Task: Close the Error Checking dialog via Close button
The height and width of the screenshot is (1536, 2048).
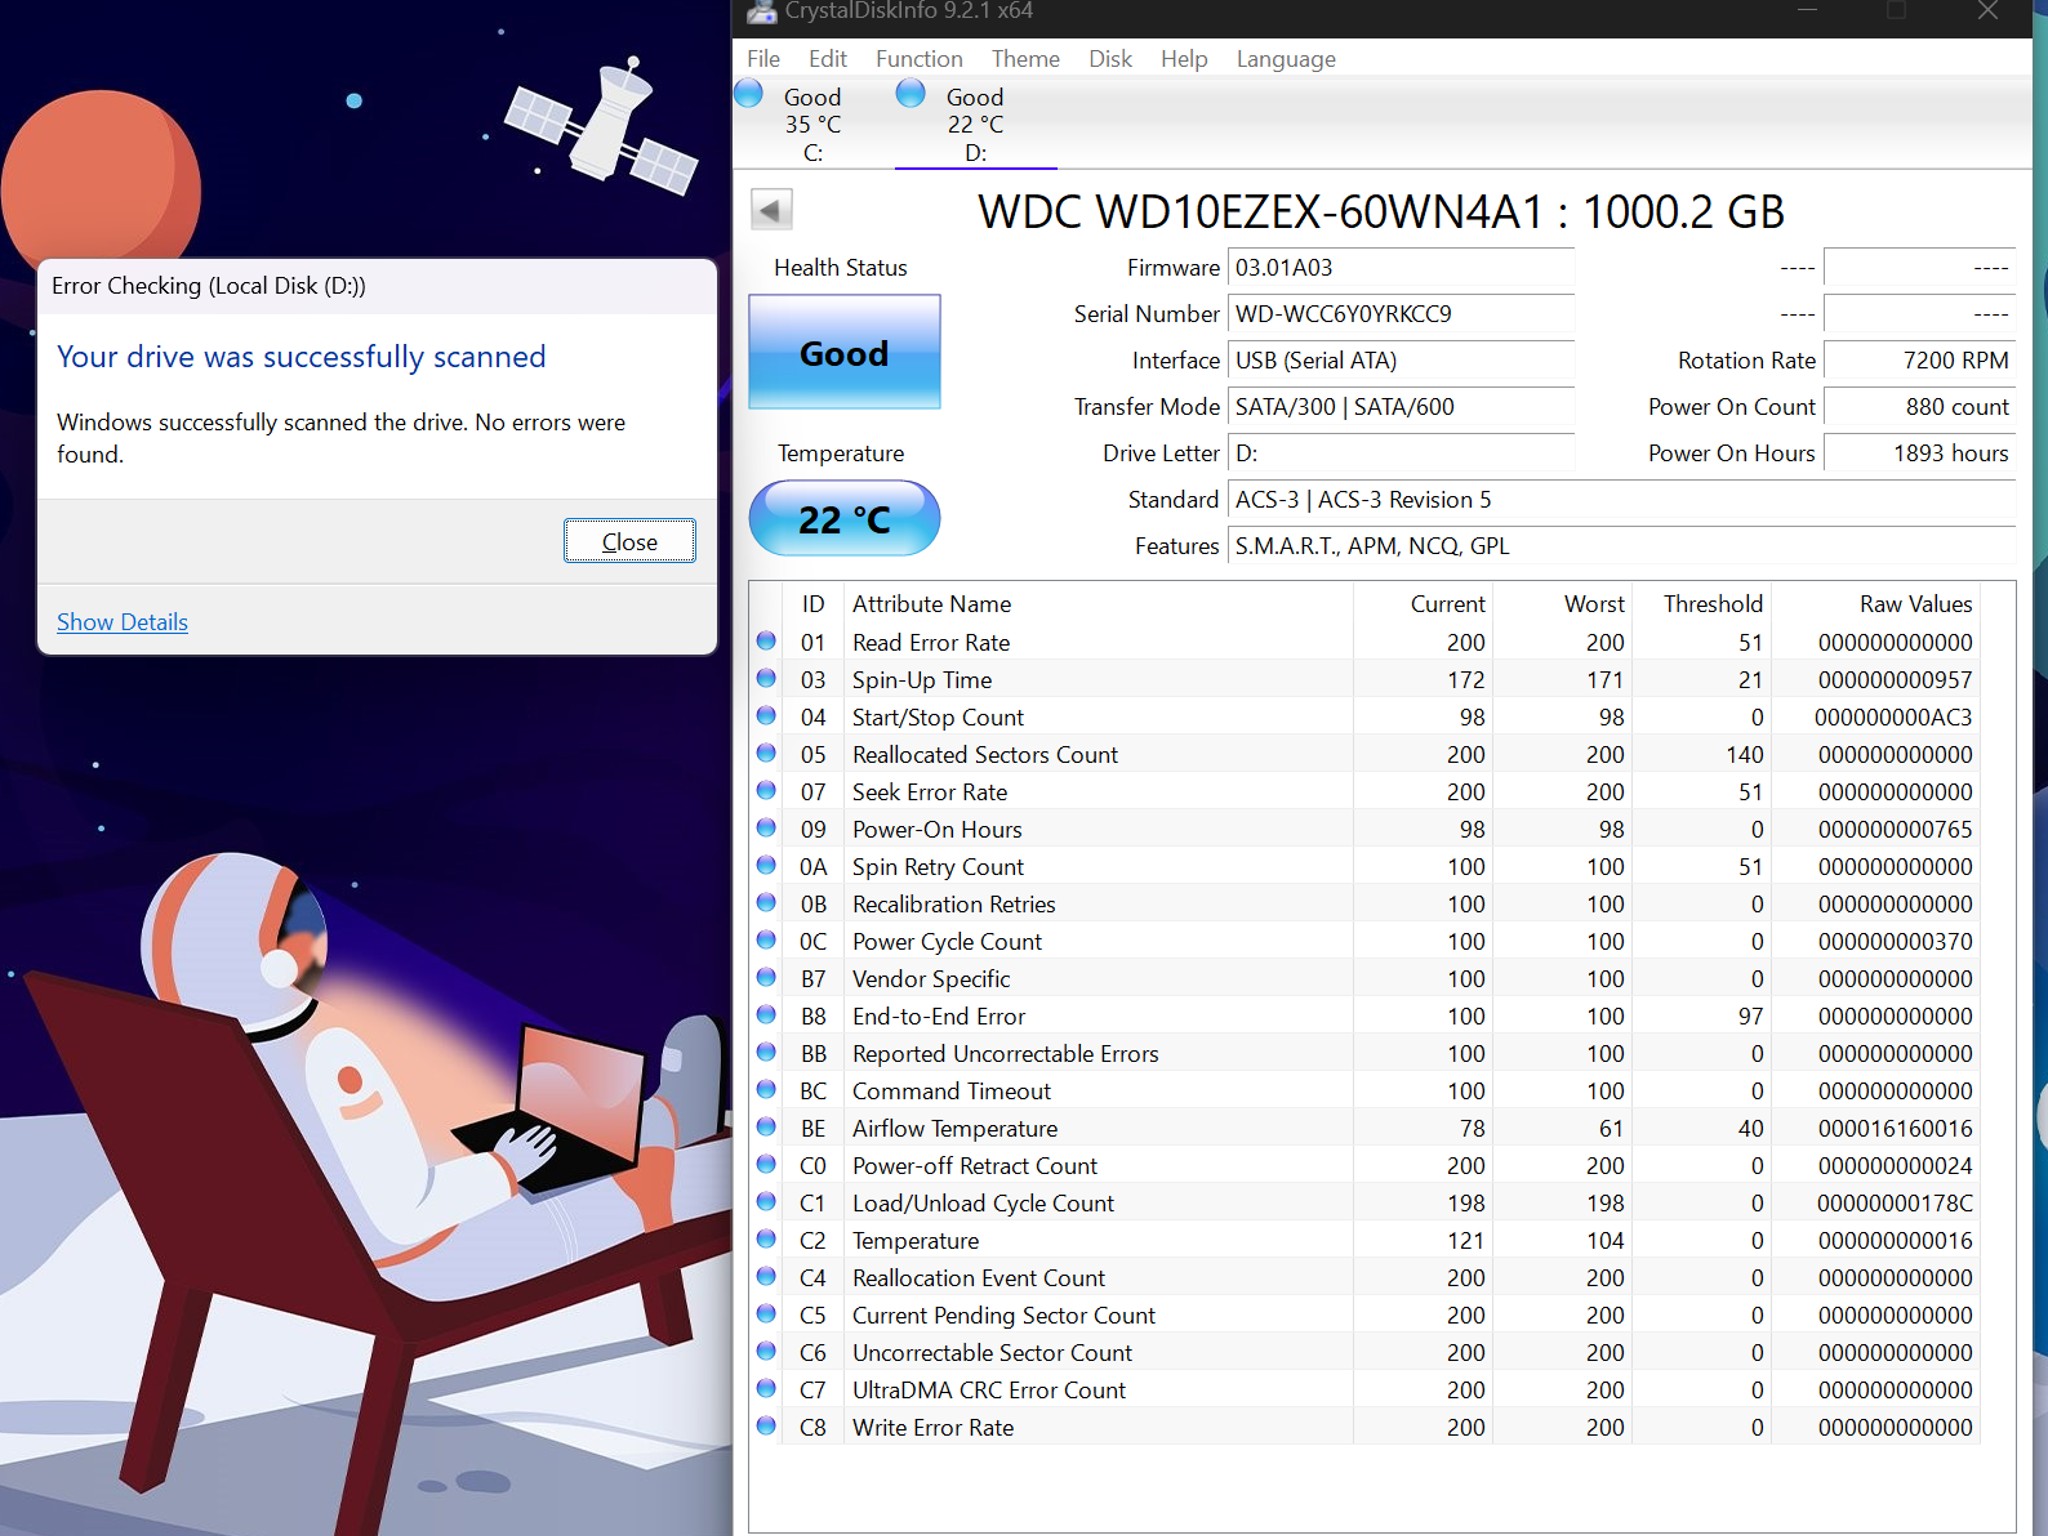Action: (630, 541)
